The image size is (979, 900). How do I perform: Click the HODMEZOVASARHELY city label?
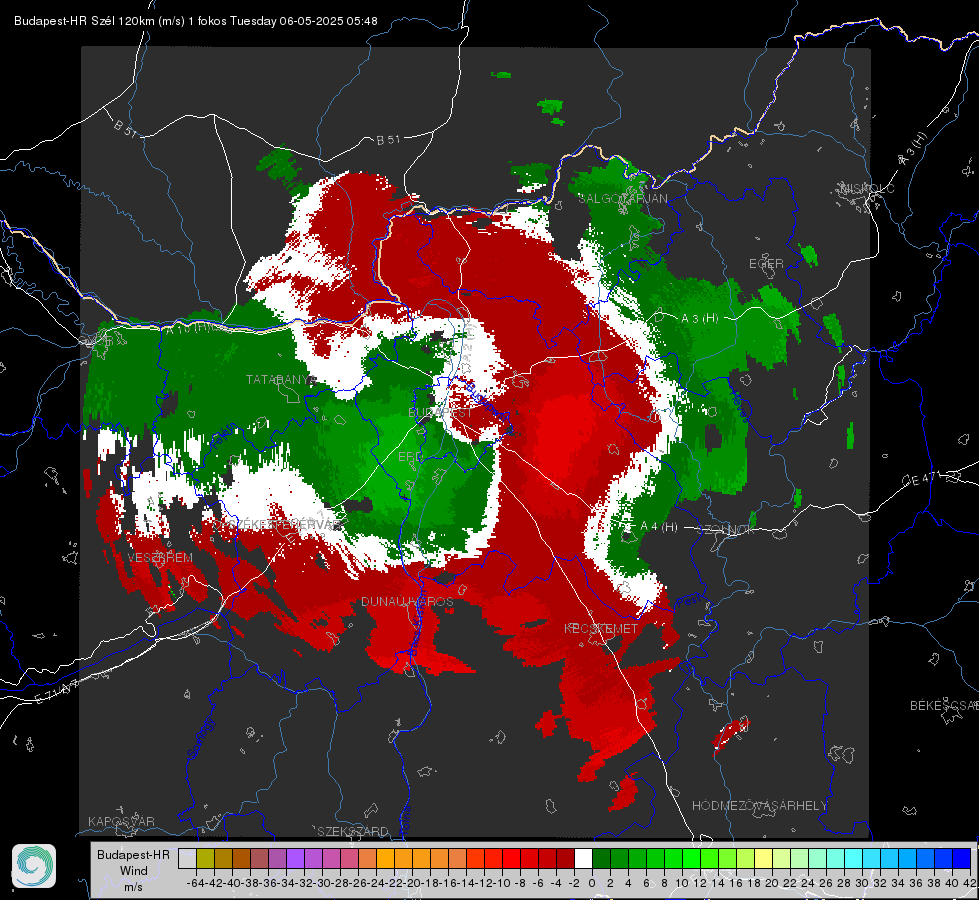[x=759, y=806]
